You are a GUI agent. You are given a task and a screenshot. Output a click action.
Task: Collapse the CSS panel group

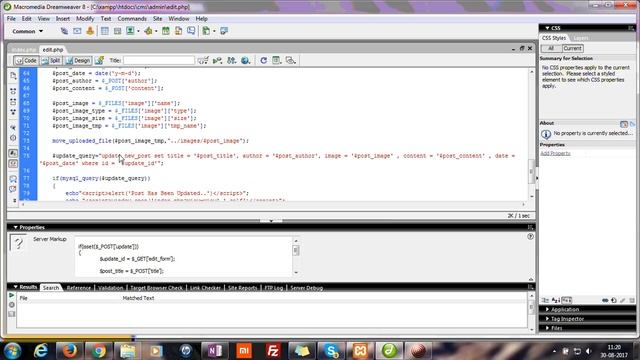pyautogui.click(x=547, y=28)
